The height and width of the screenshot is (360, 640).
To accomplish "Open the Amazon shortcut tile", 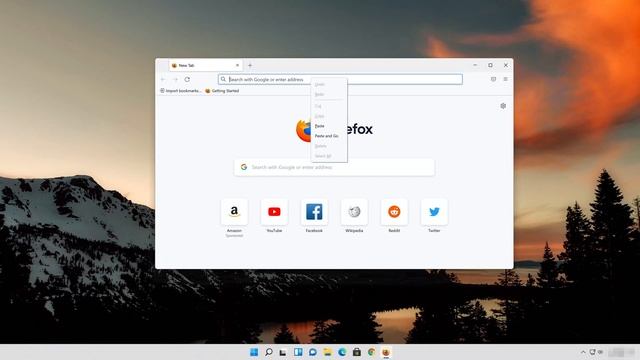I will (x=234, y=212).
